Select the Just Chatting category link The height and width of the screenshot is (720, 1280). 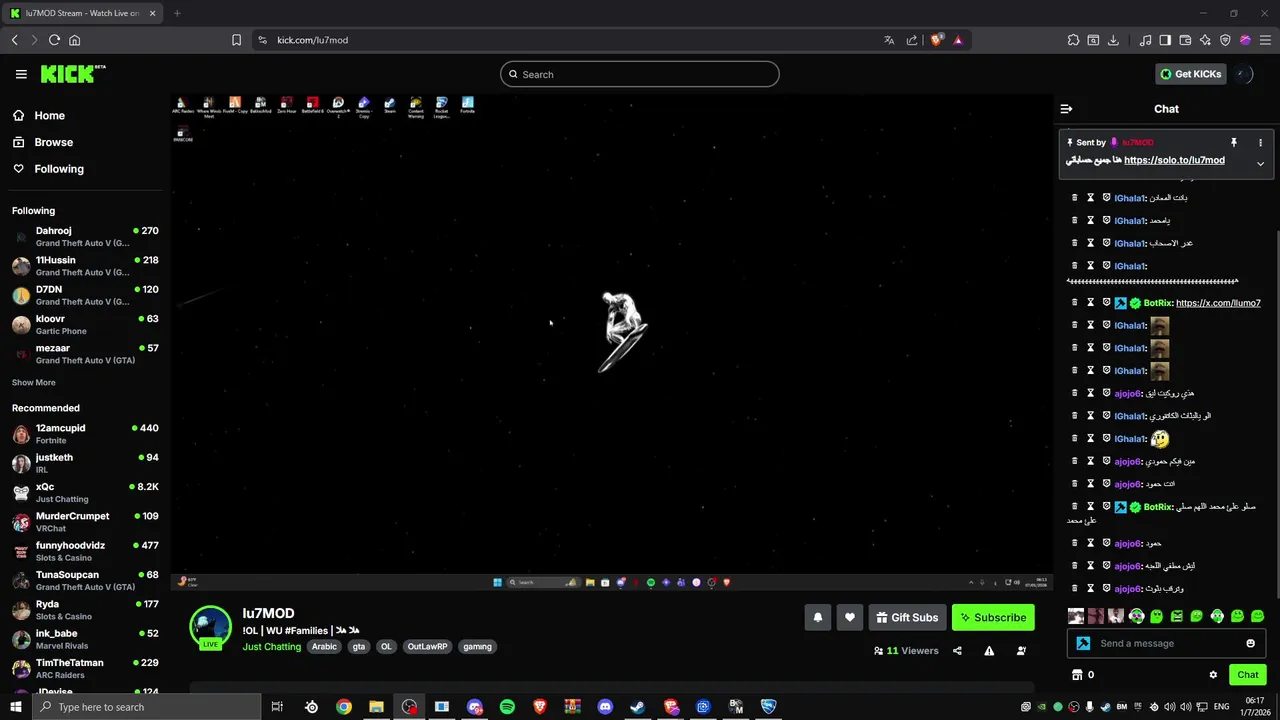[272, 647]
